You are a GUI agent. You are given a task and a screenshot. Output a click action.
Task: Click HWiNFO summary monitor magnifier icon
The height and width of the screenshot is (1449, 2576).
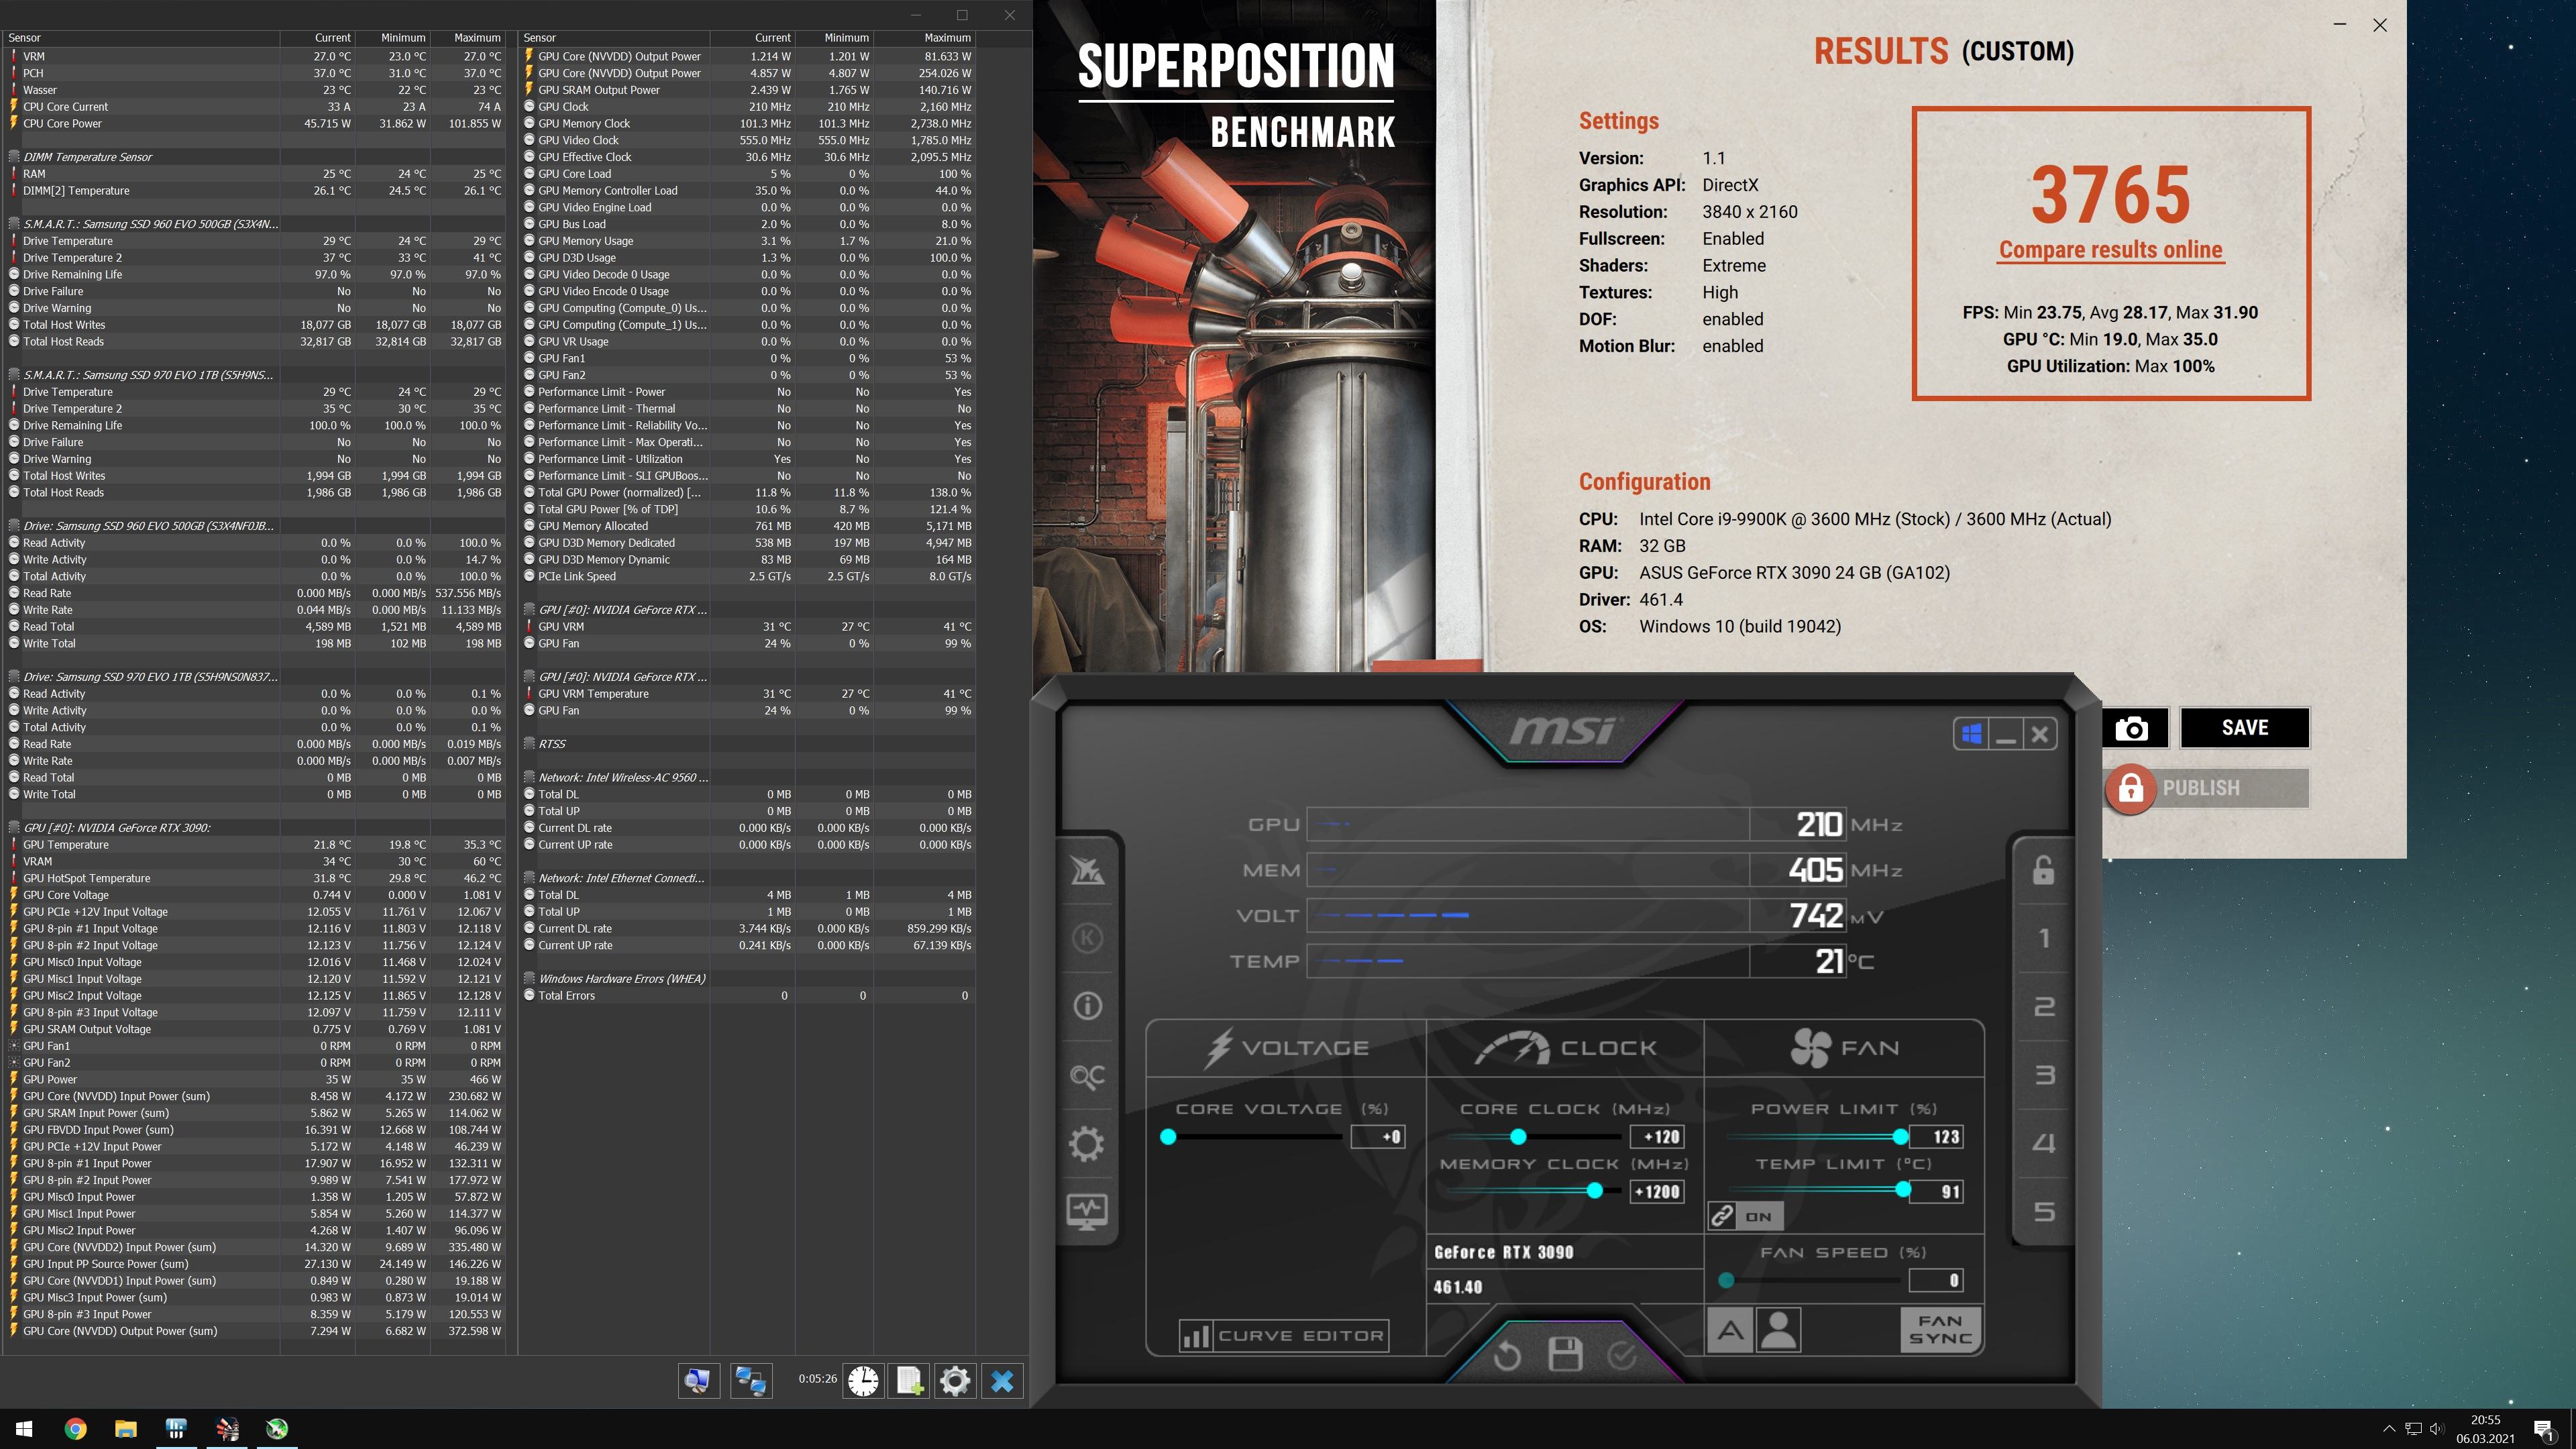(x=698, y=1380)
